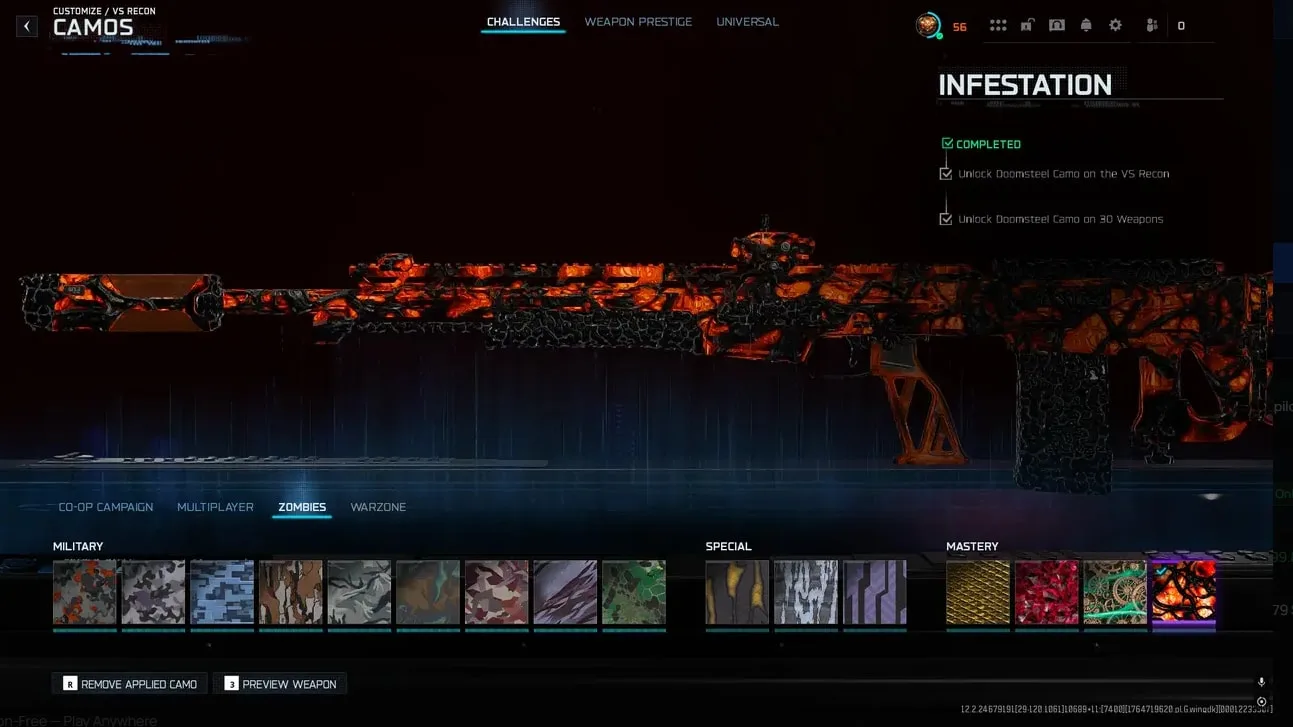The height and width of the screenshot is (727, 1293).
Task: Click the MILITARY category heading
Action: click(x=78, y=546)
